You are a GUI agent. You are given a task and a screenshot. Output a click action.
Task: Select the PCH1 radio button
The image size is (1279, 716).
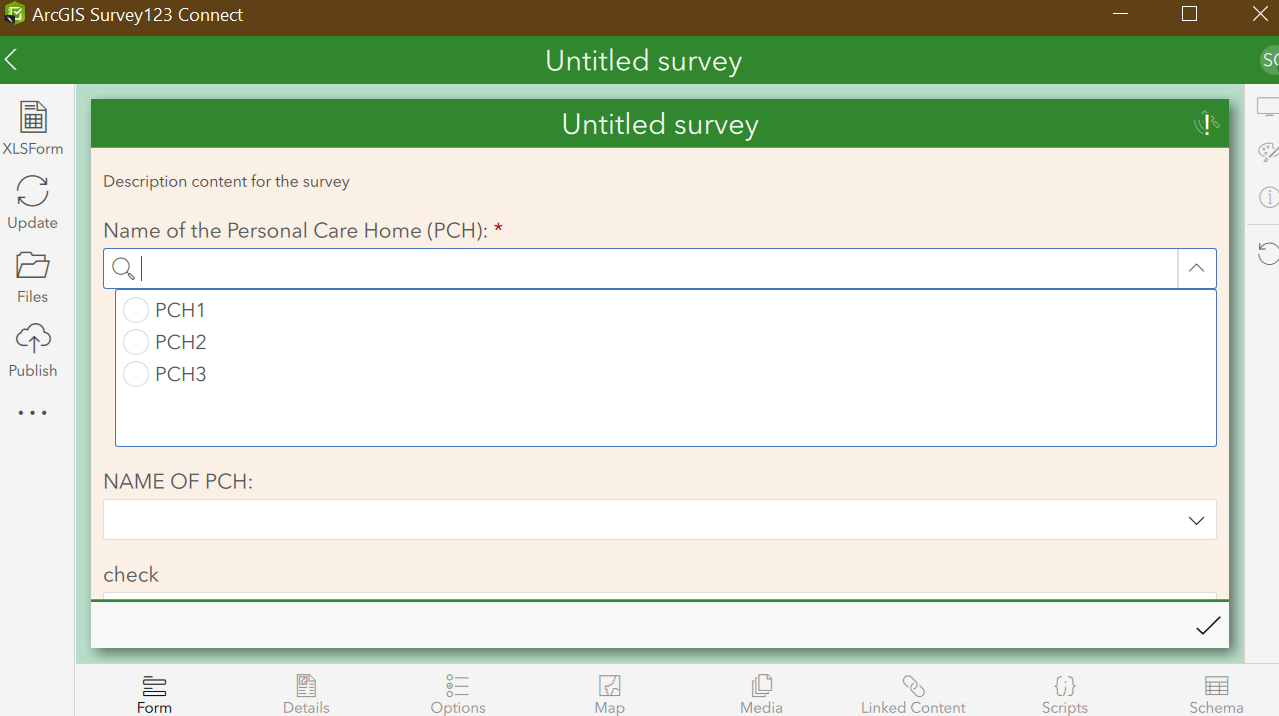click(x=136, y=311)
